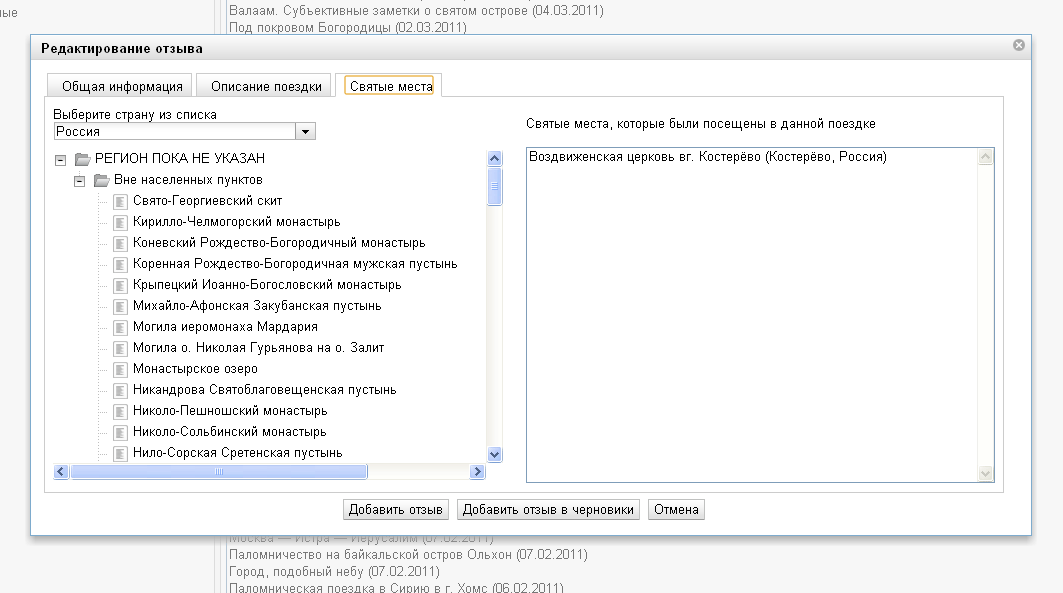This screenshot has width=1063, height=593.
Task: Close the Редактирование отзыва dialog
Action: pos(1018,46)
